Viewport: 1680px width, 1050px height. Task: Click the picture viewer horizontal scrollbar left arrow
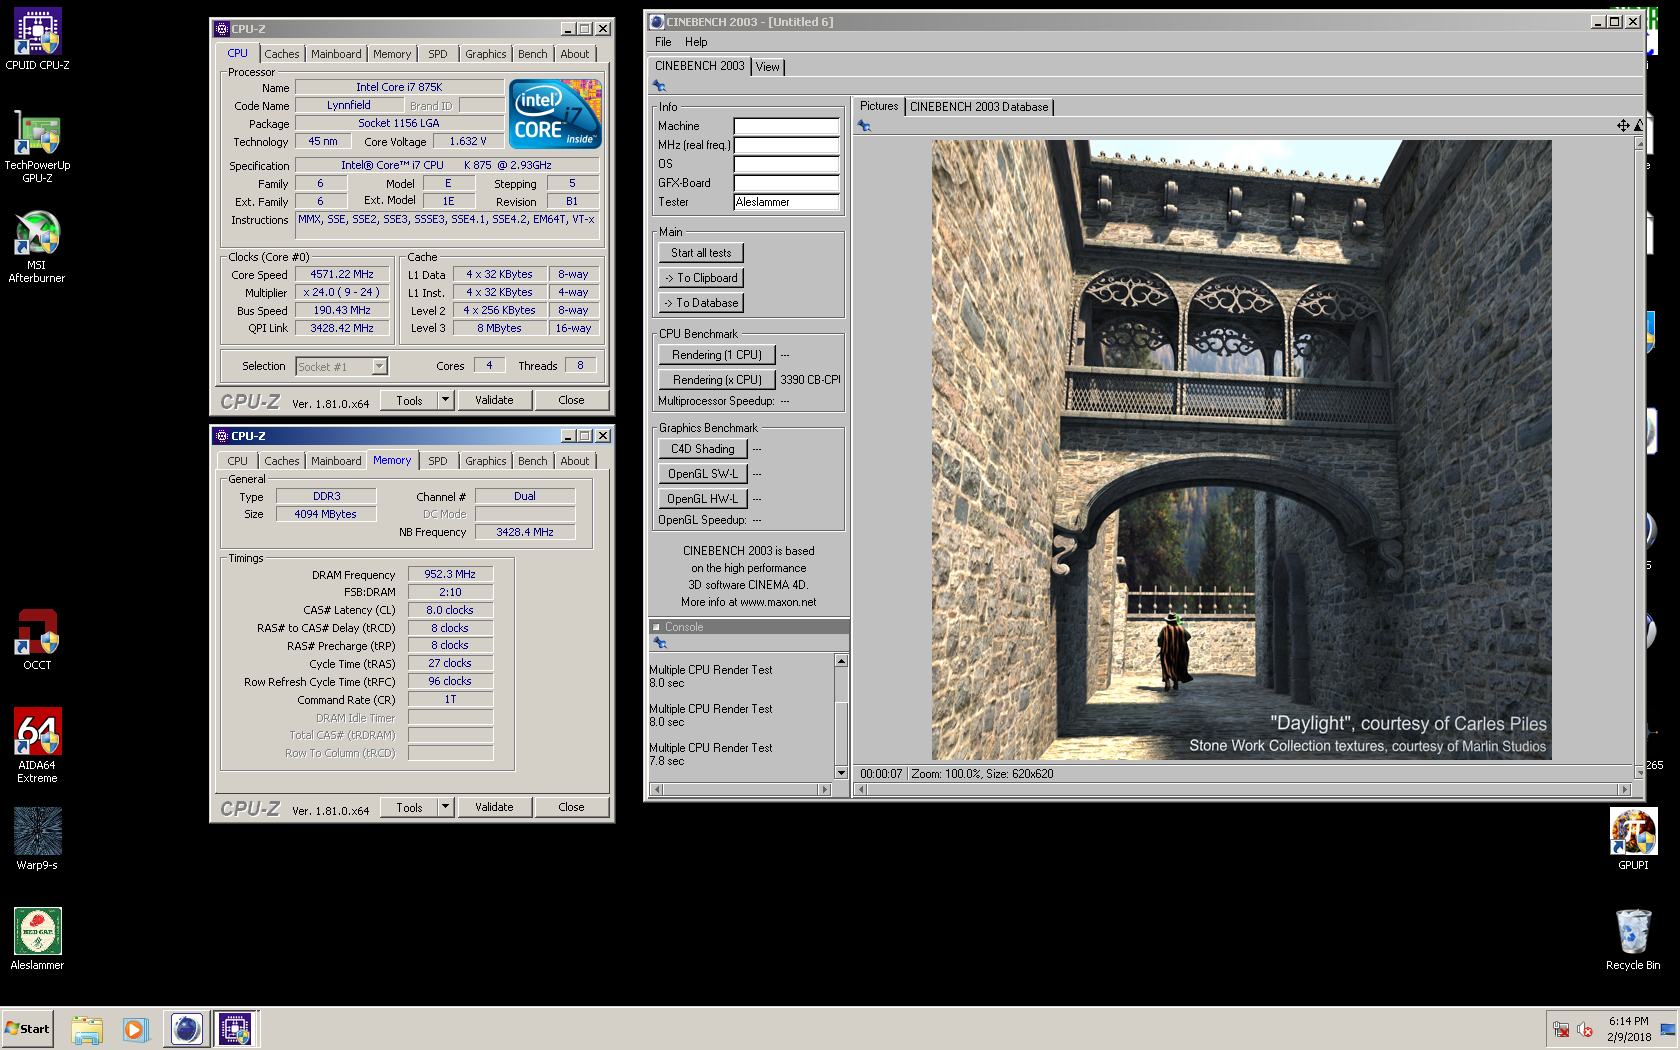(x=861, y=790)
